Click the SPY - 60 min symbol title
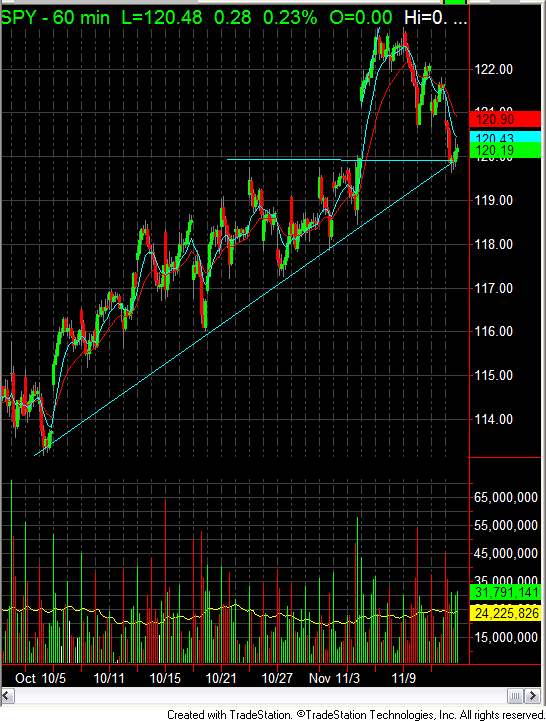 56,18
